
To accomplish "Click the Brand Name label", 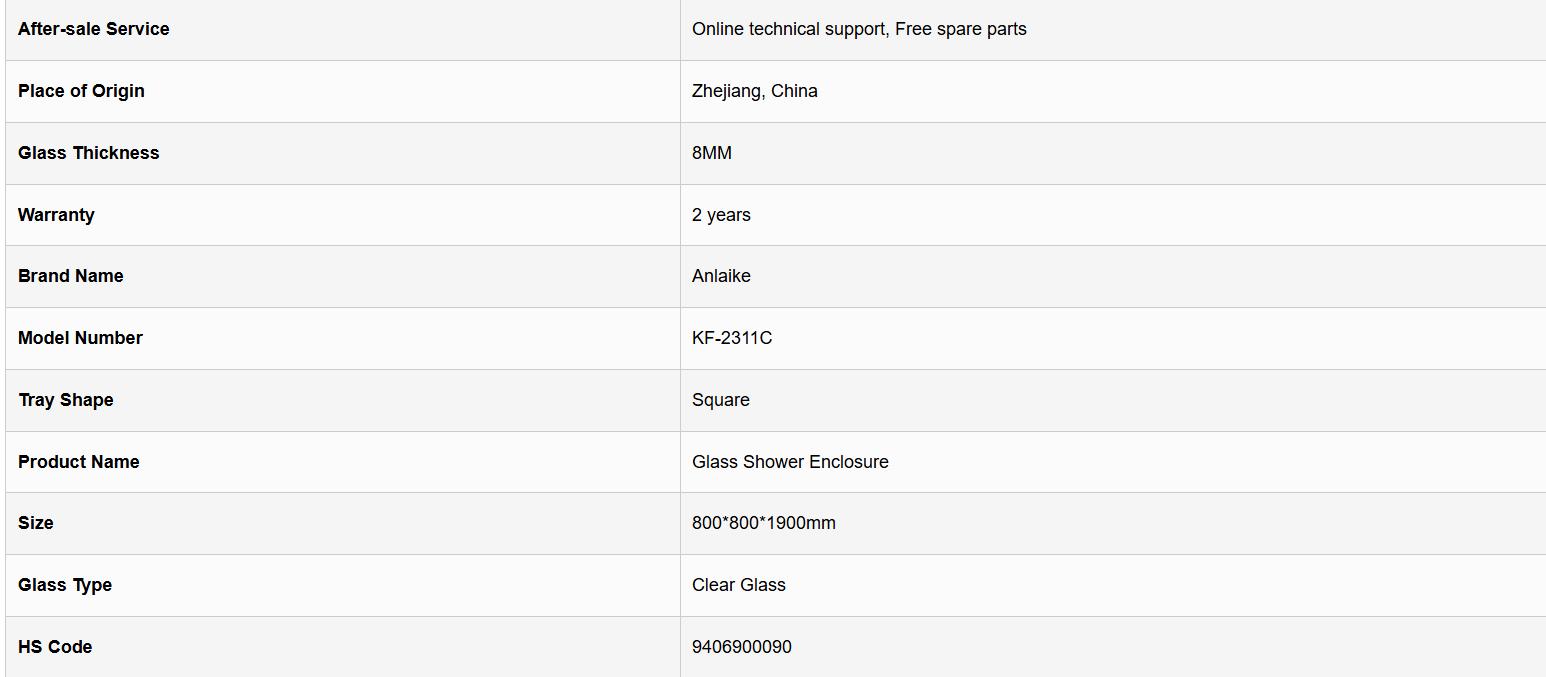I will pyautogui.click(x=71, y=276).
